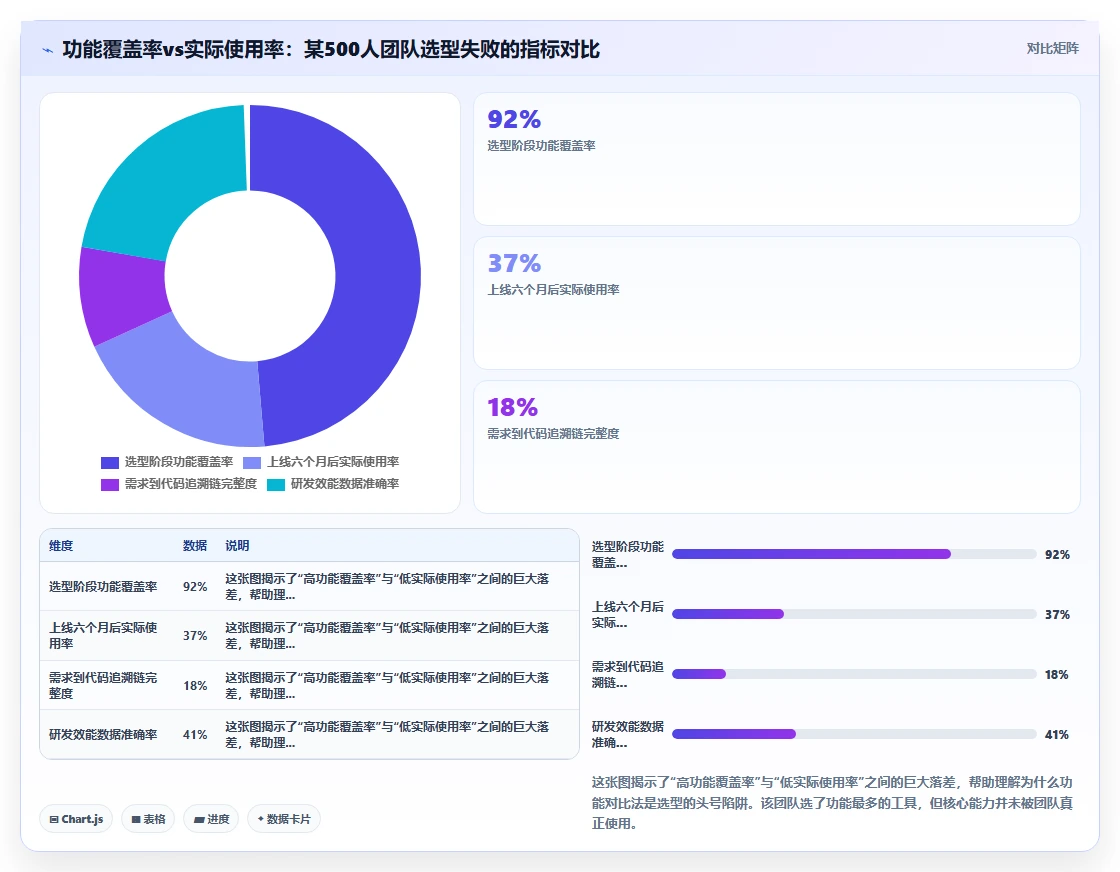The width and height of the screenshot is (1120, 872).
Task: Click the 数据 column header
Action: pyautogui.click(x=195, y=546)
